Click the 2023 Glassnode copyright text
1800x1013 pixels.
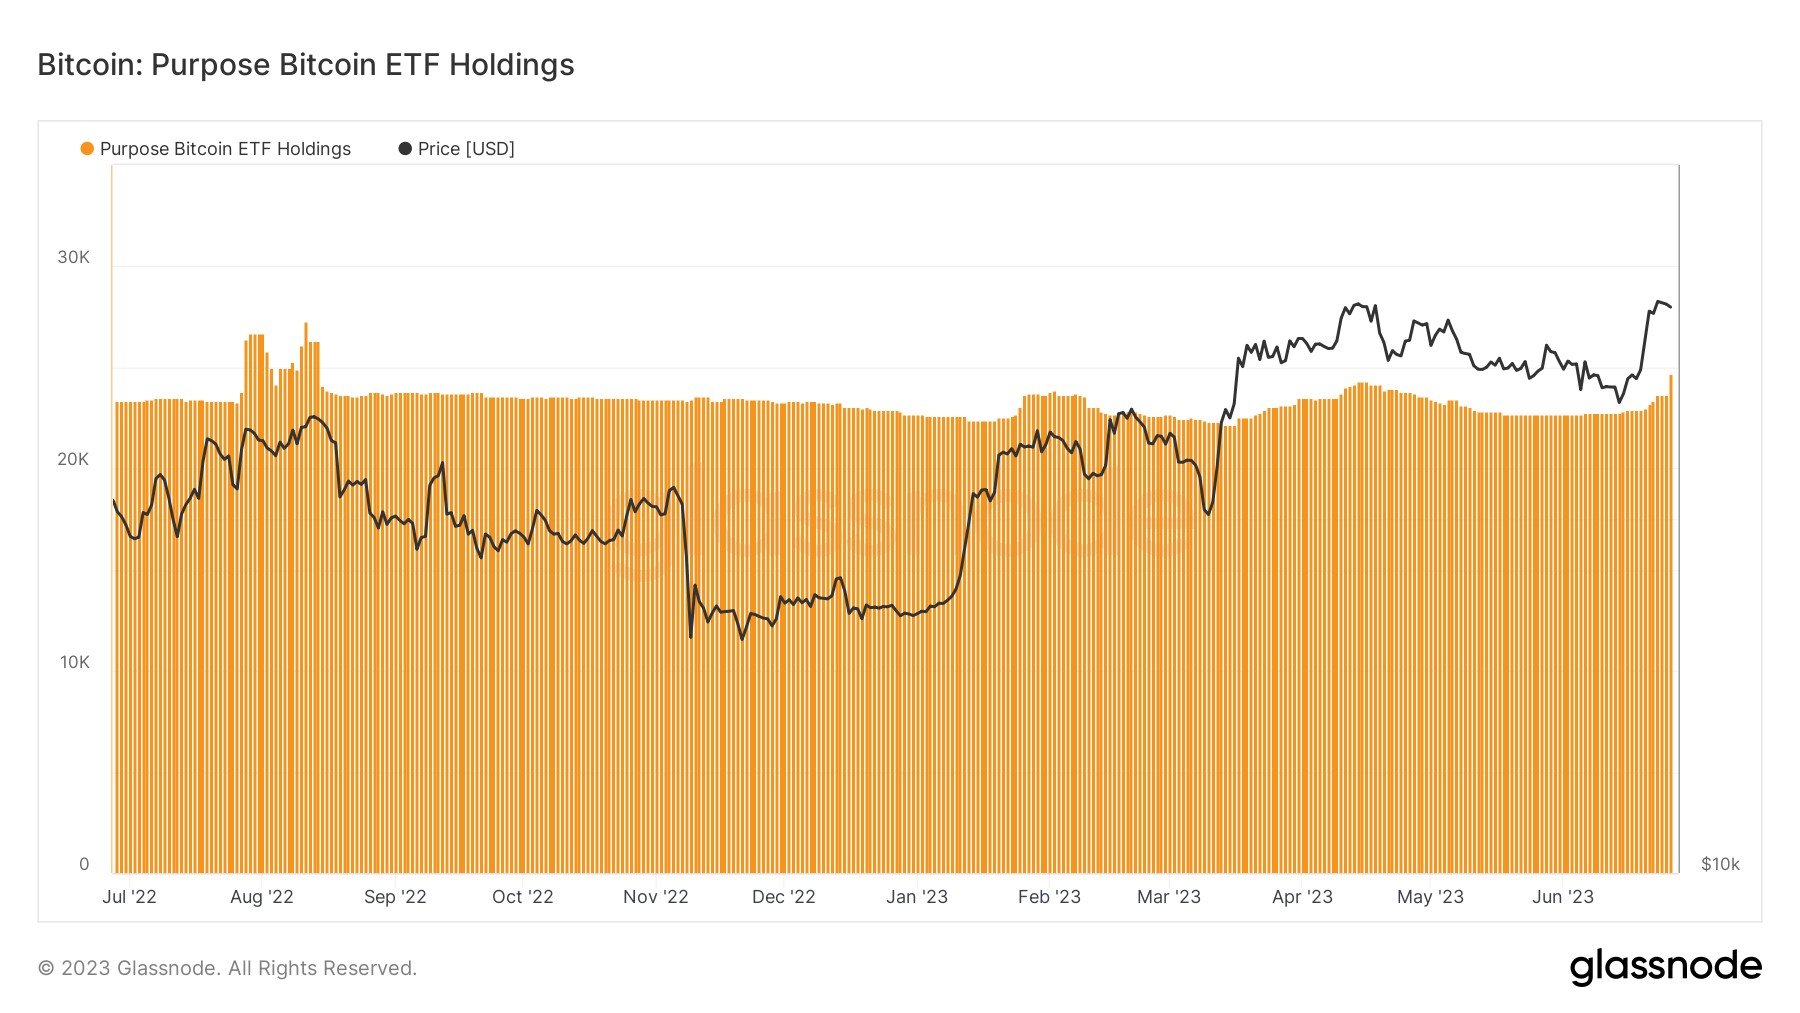(x=227, y=968)
